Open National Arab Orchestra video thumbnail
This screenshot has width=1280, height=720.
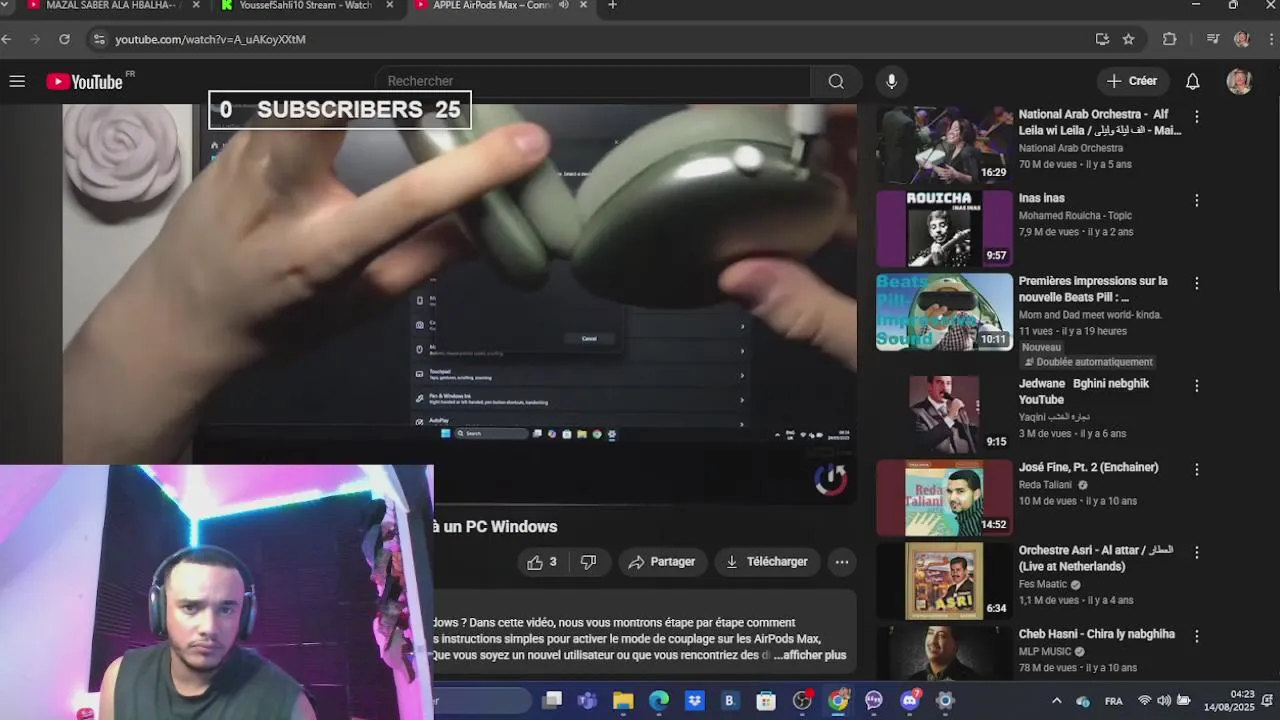pyautogui.click(x=944, y=145)
